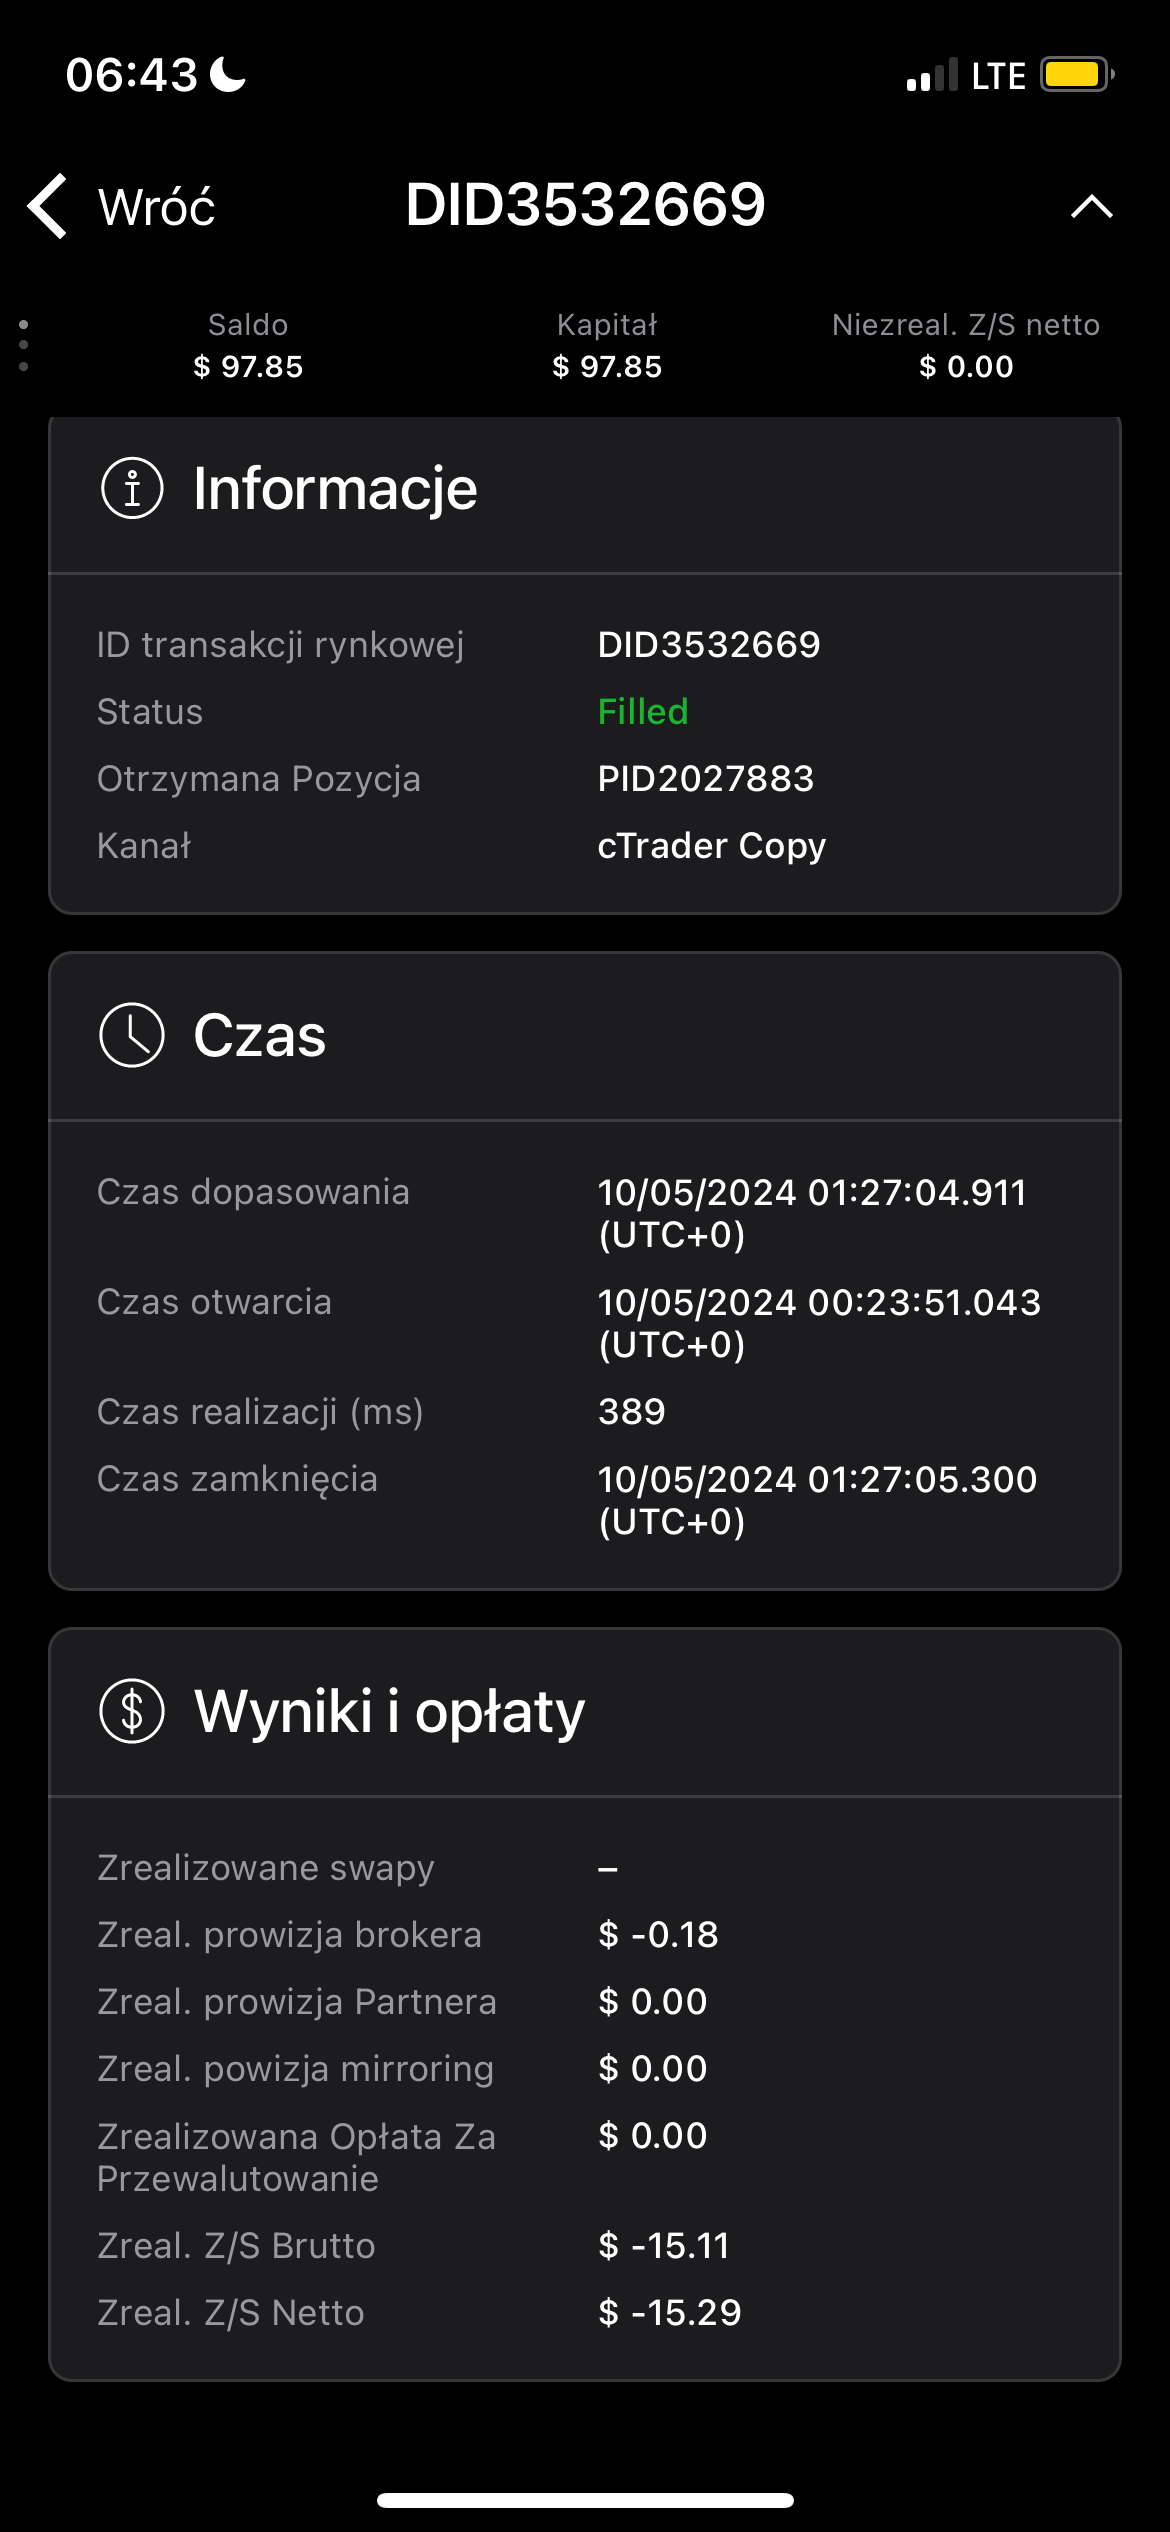Open the received position PID2027883

point(706,779)
